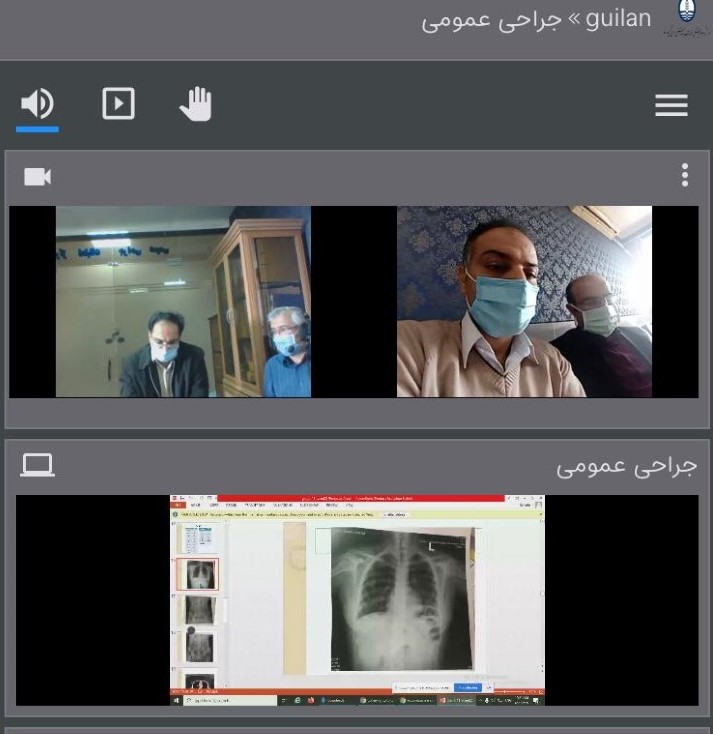The width and height of the screenshot is (713, 734).
Task: Toggle the speaker audio icon
Action: point(37,103)
